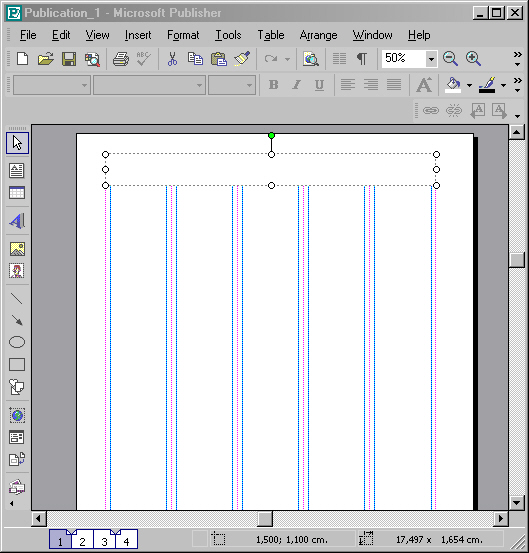529x553 pixels.
Task: Select the Arrow drawing tool
Action: 17,320
